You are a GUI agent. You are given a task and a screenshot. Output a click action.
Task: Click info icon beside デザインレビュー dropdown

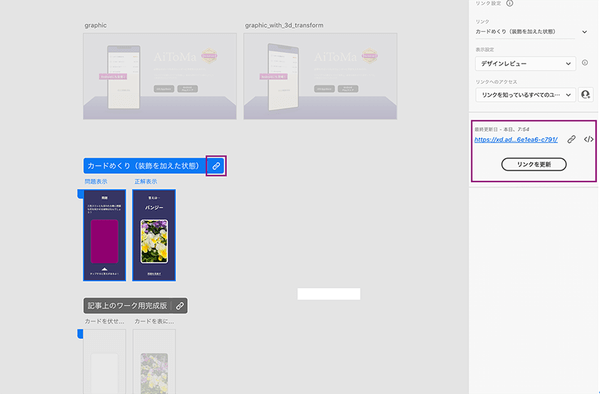click(585, 63)
